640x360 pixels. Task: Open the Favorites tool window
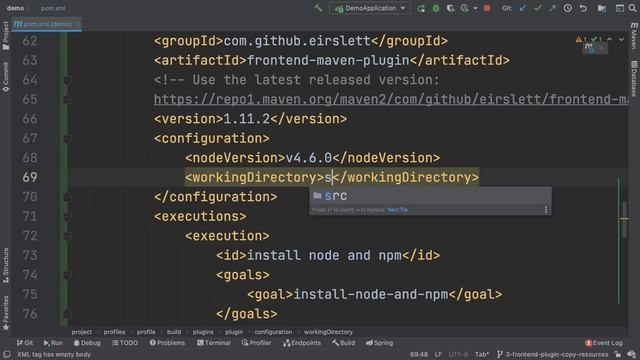point(6,313)
